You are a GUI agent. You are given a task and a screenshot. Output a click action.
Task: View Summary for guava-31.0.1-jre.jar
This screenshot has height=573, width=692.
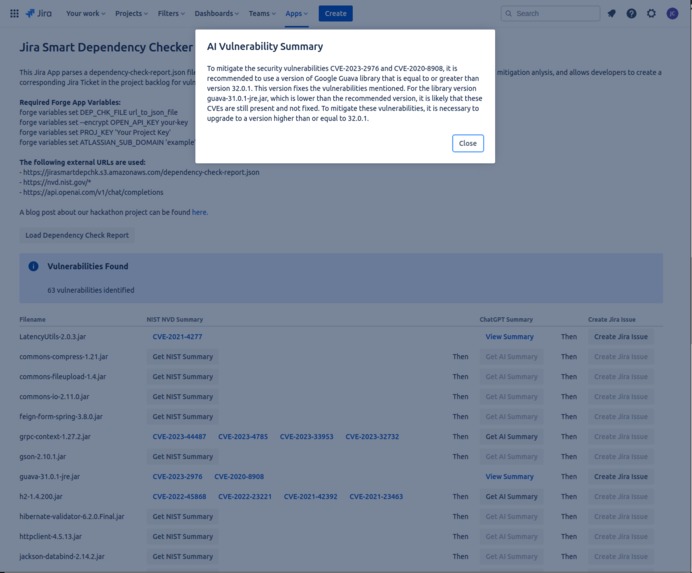pos(510,477)
